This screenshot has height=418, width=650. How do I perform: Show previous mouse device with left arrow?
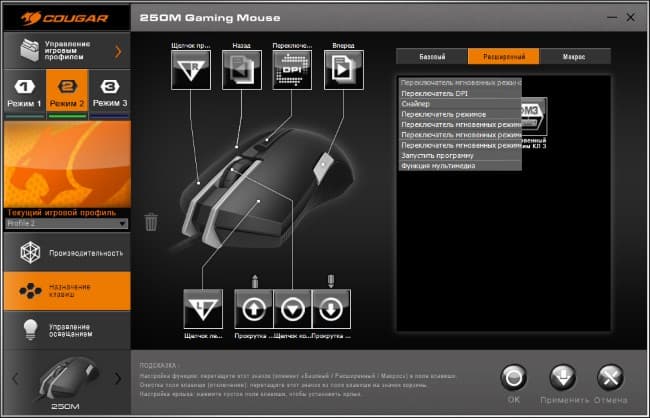pos(15,378)
